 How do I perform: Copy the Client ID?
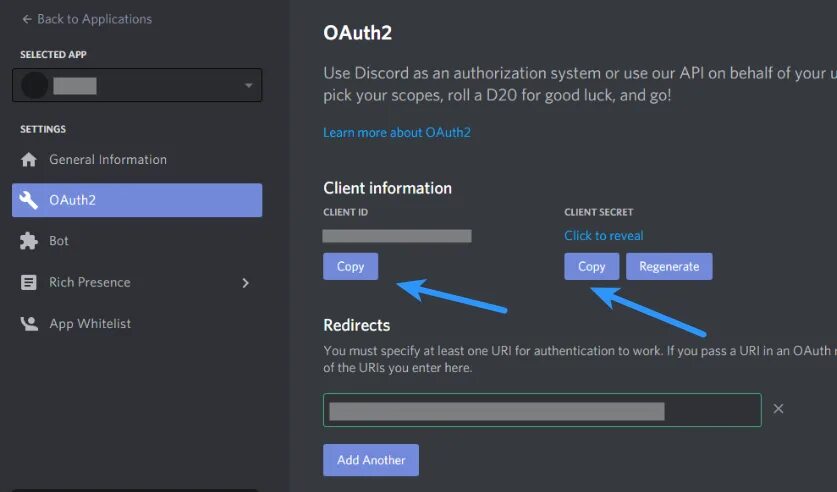coord(350,266)
